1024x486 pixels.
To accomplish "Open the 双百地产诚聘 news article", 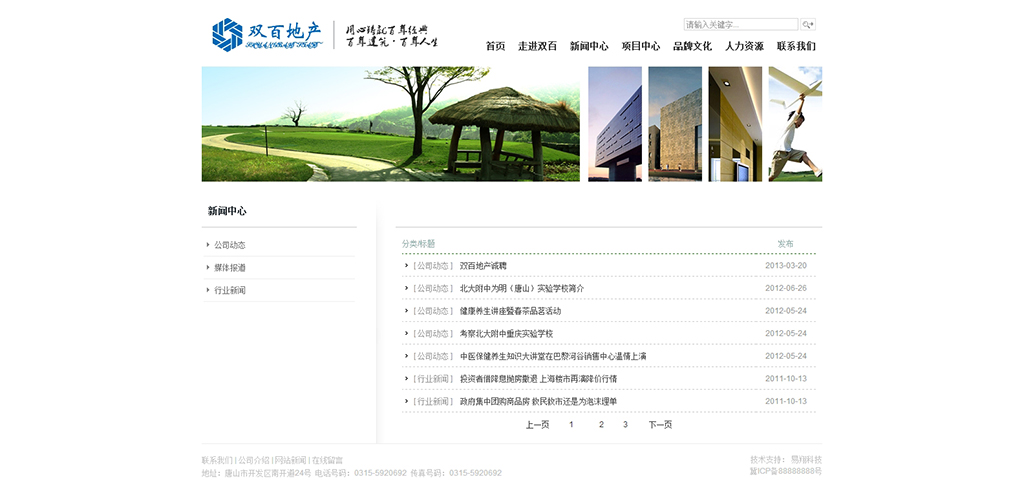I will pos(483,266).
